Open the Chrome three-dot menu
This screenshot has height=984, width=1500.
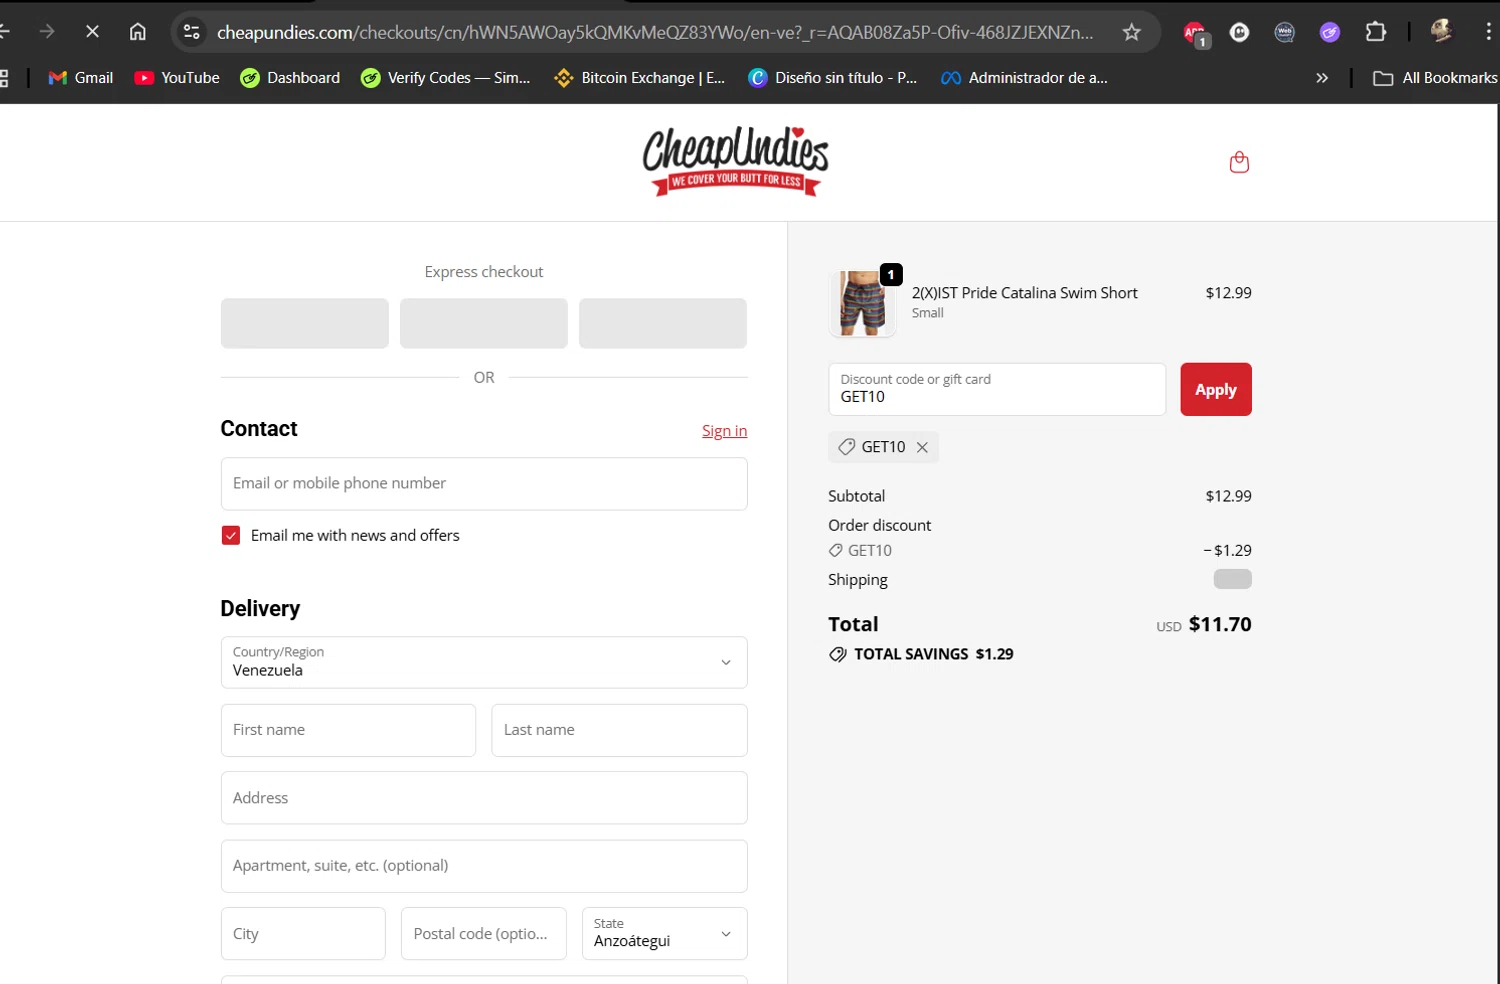tap(1488, 32)
